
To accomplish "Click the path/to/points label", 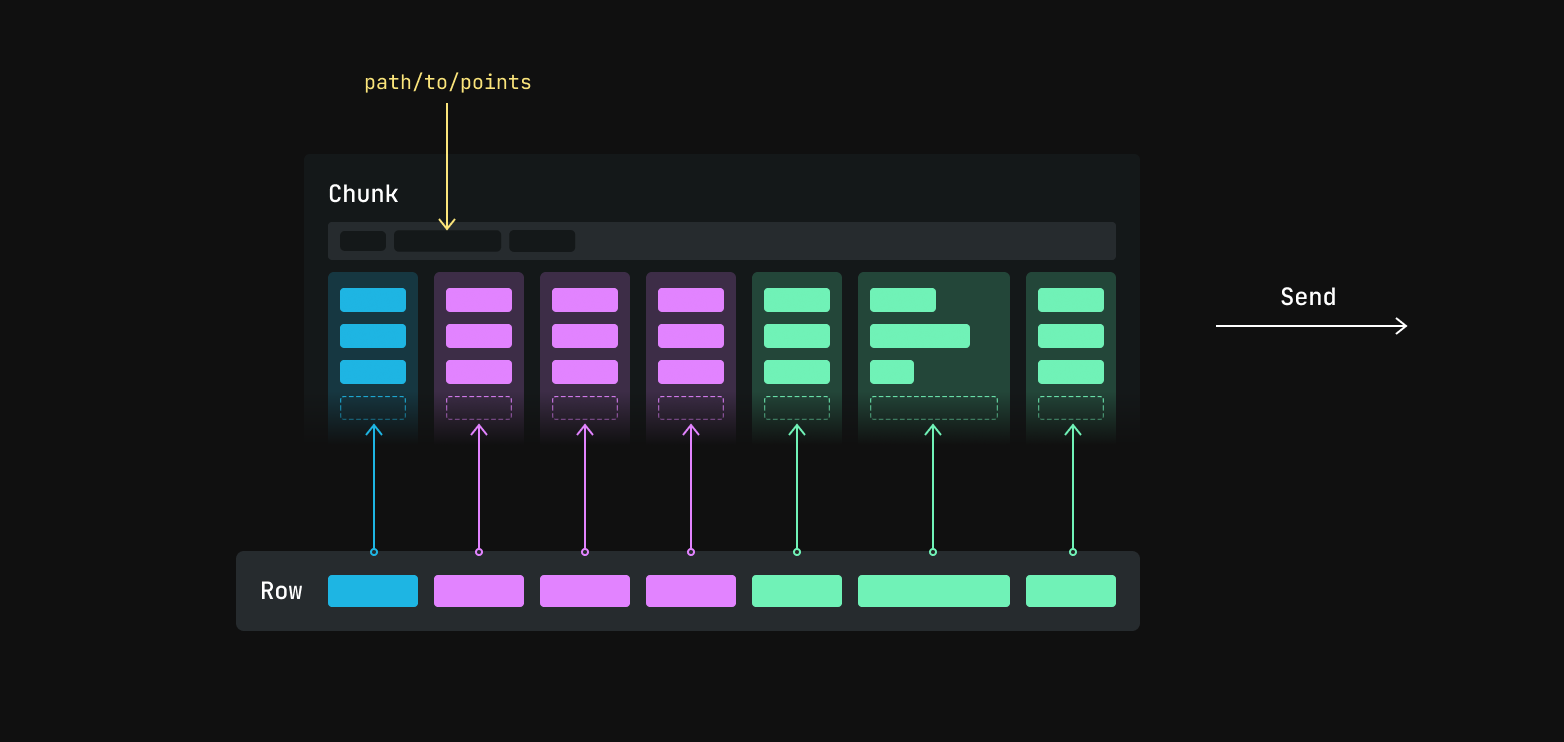I will [448, 82].
